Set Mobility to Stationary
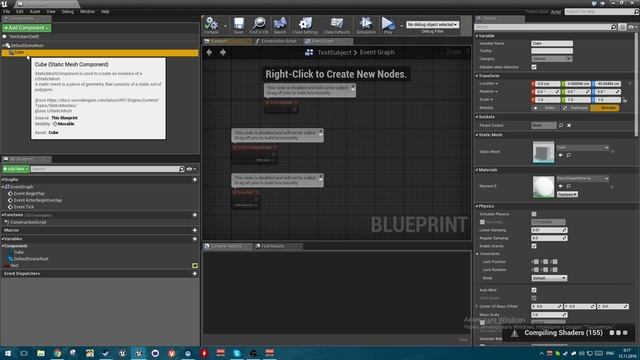 575,108
